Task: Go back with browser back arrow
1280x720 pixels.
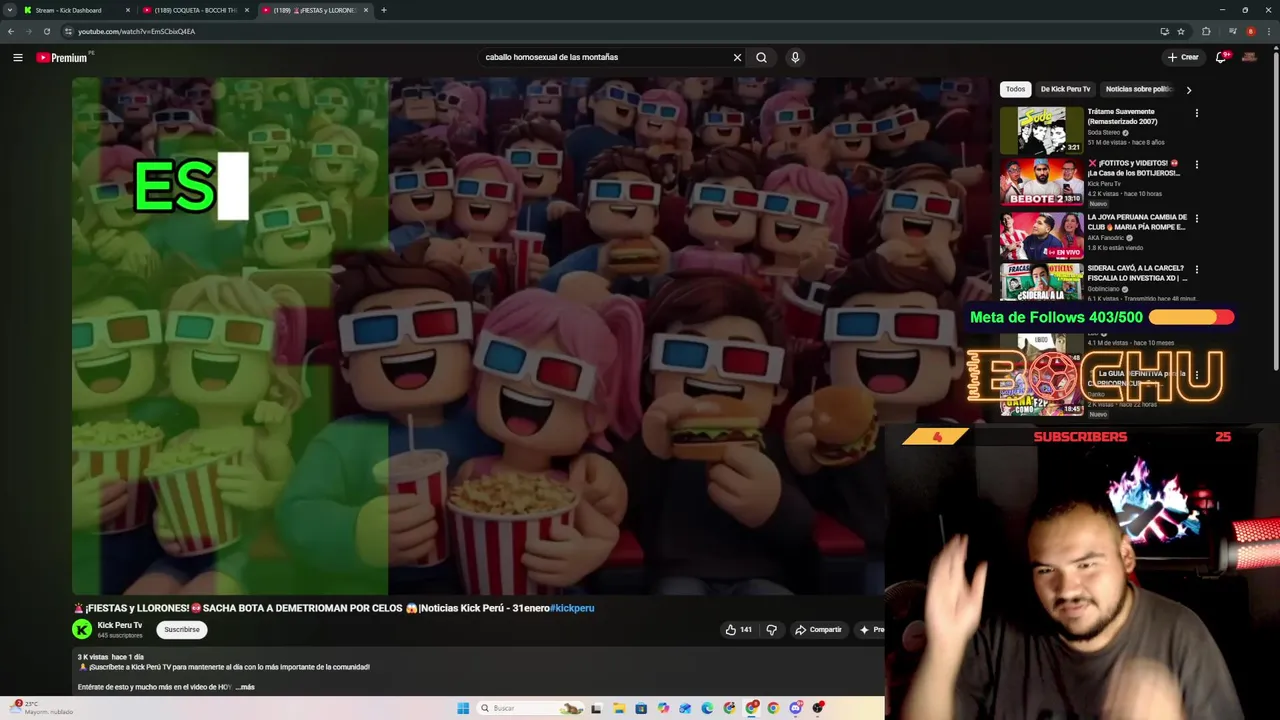Action: click(x=11, y=31)
